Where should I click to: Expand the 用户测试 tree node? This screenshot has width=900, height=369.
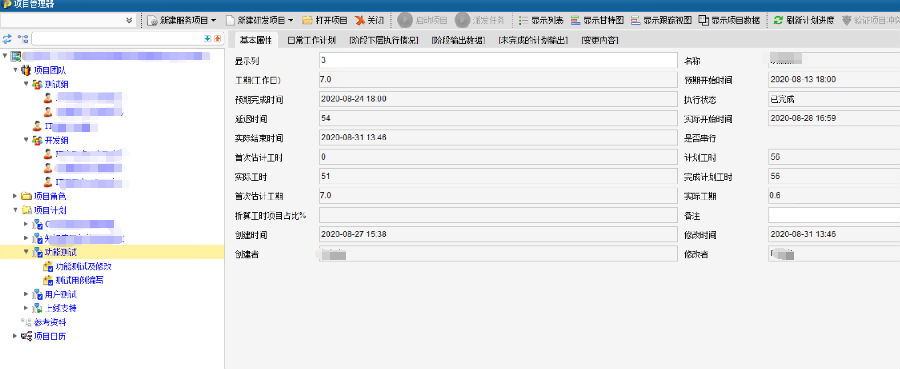26,294
